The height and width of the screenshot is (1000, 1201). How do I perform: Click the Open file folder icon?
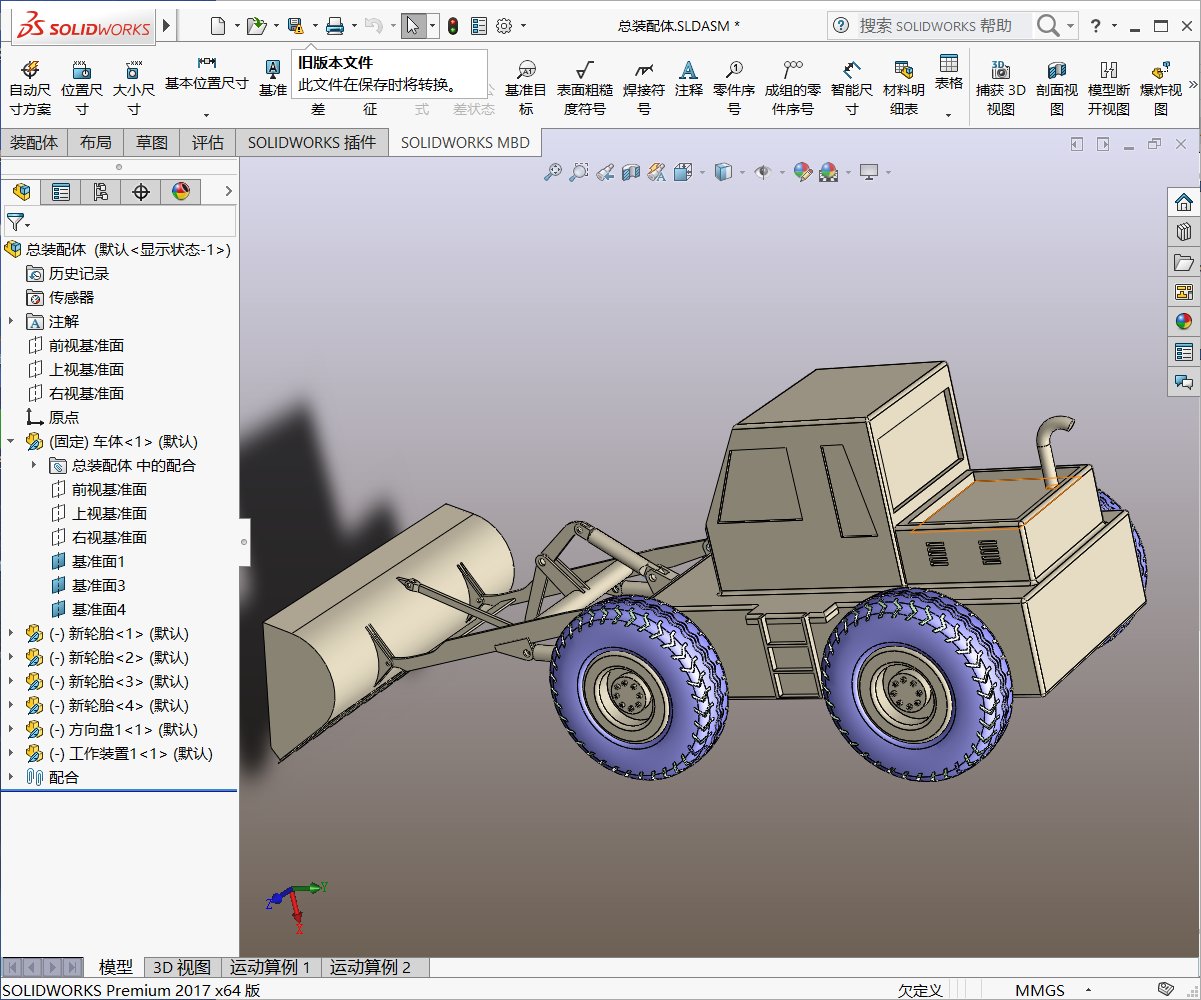pos(256,25)
